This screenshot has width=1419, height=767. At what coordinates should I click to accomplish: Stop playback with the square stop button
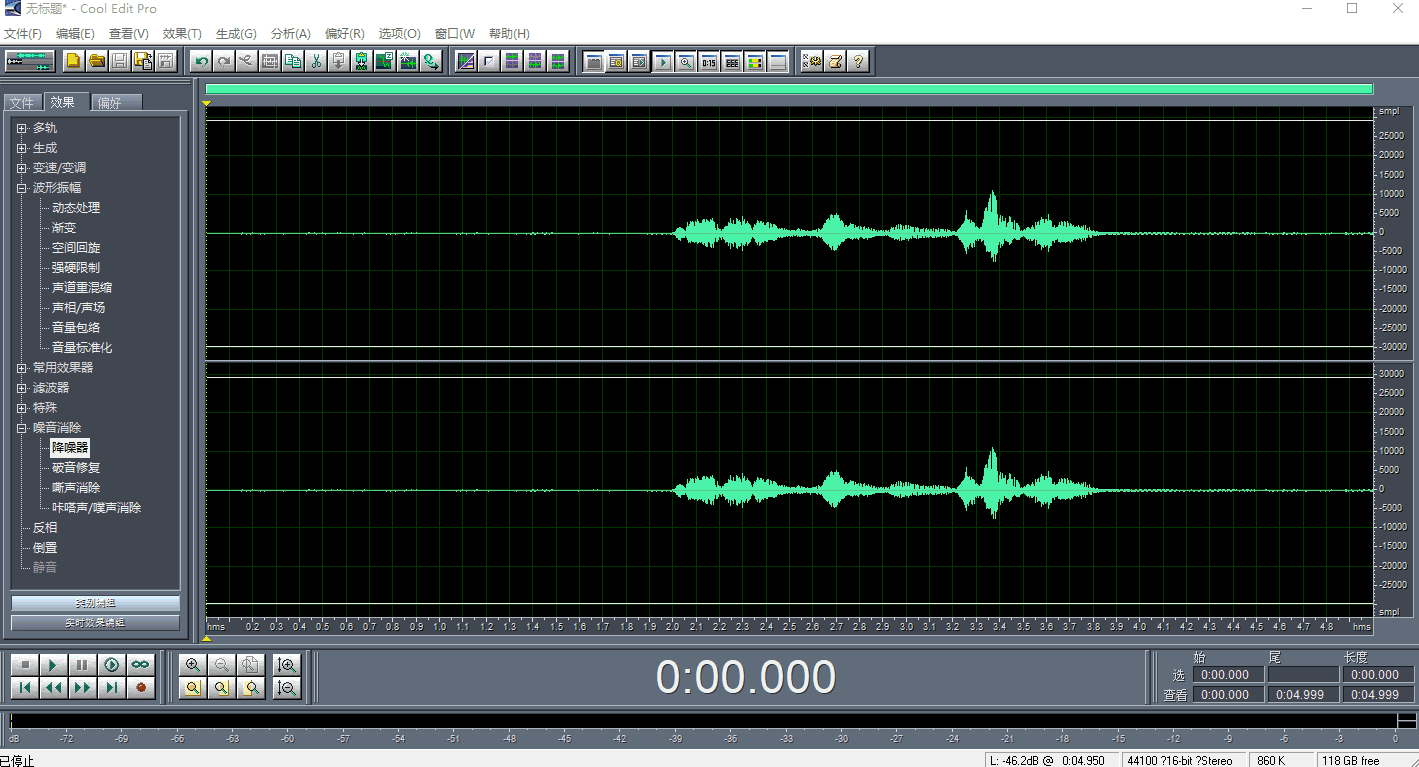pyautogui.click(x=25, y=664)
